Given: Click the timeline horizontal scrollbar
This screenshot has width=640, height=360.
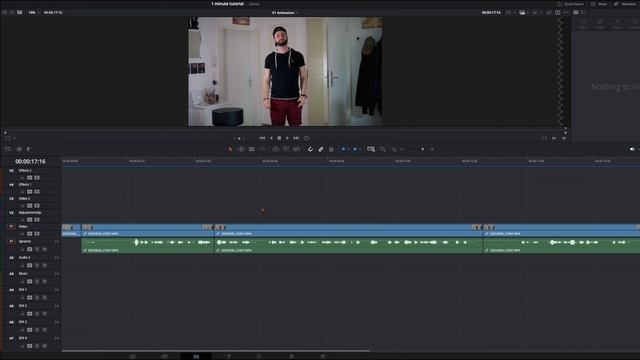Looking at the screenshot, I should [216, 351].
